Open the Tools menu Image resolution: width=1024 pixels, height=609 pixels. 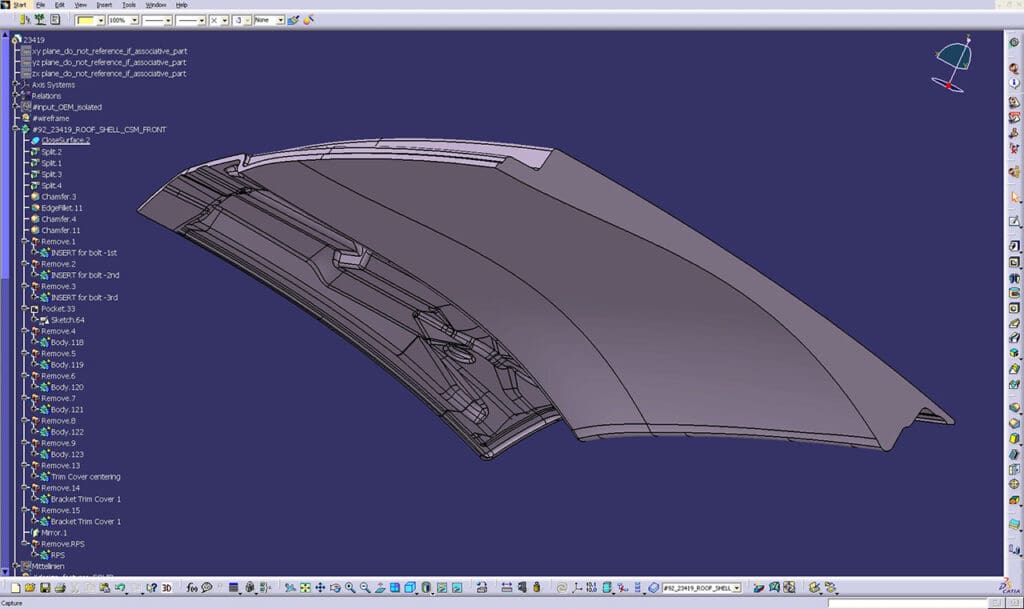coord(129,5)
